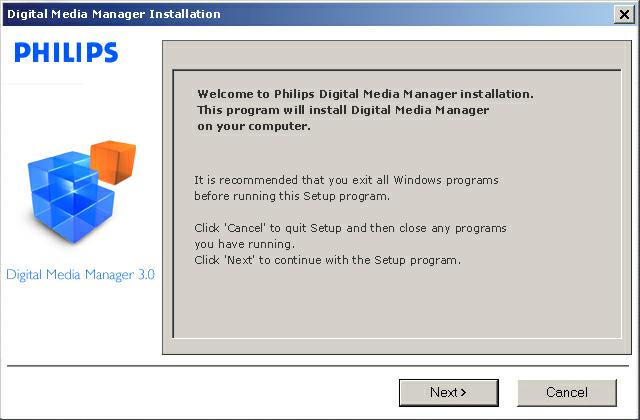Click the empty area of the welcome panel

397,304
